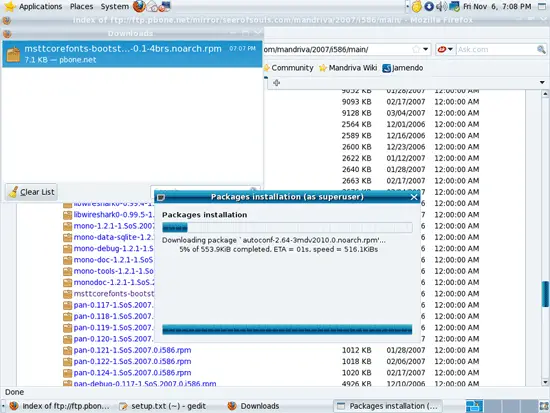This screenshot has height=413, width=550.
Task: Click the package icon beside mono-doc
Action: 67,260
